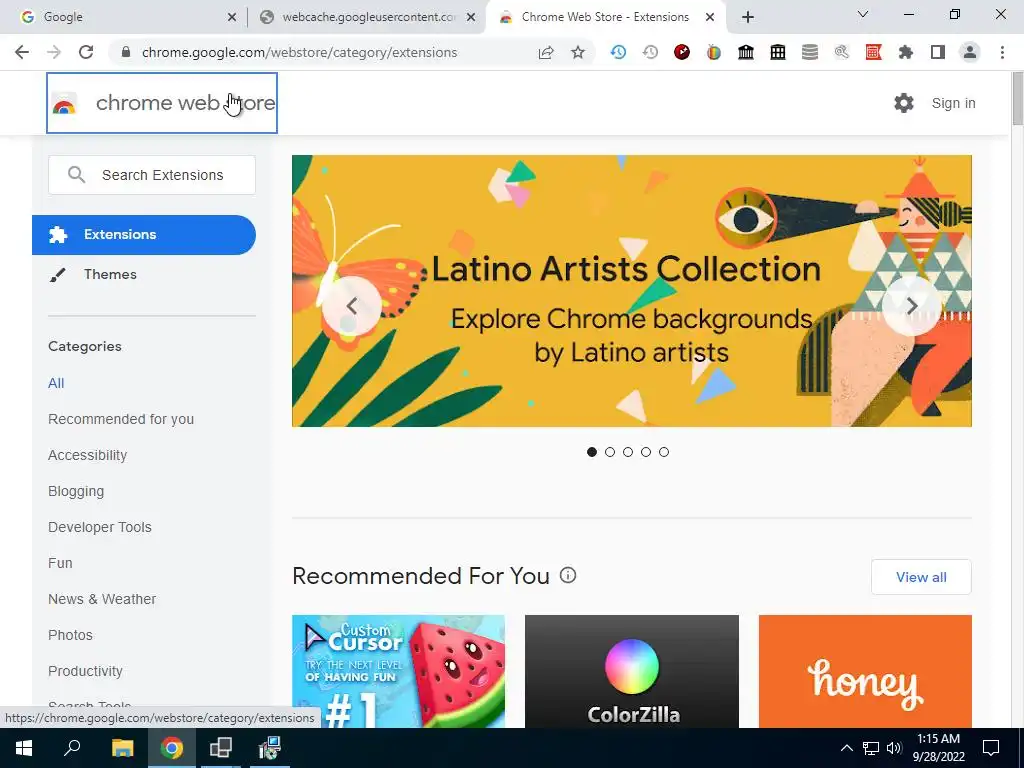Select Extensions in the sidebar
The height and width of the screenshot is (768, 1024).
(144, 234)
